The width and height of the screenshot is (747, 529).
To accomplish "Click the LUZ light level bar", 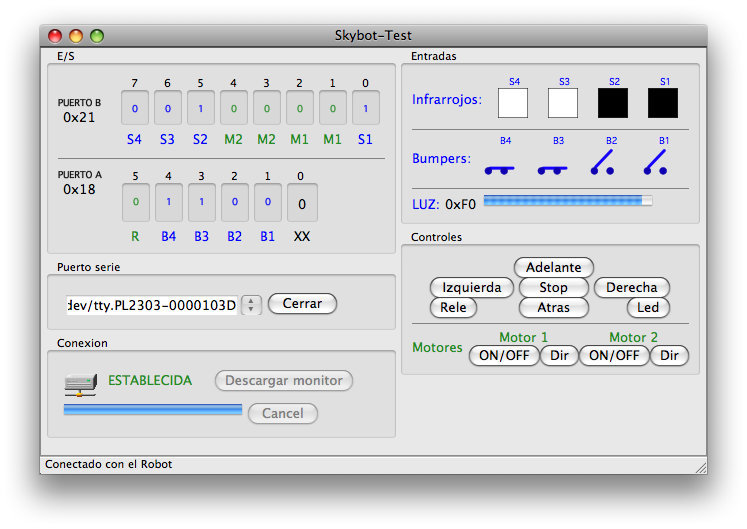I will click(567, 201).
